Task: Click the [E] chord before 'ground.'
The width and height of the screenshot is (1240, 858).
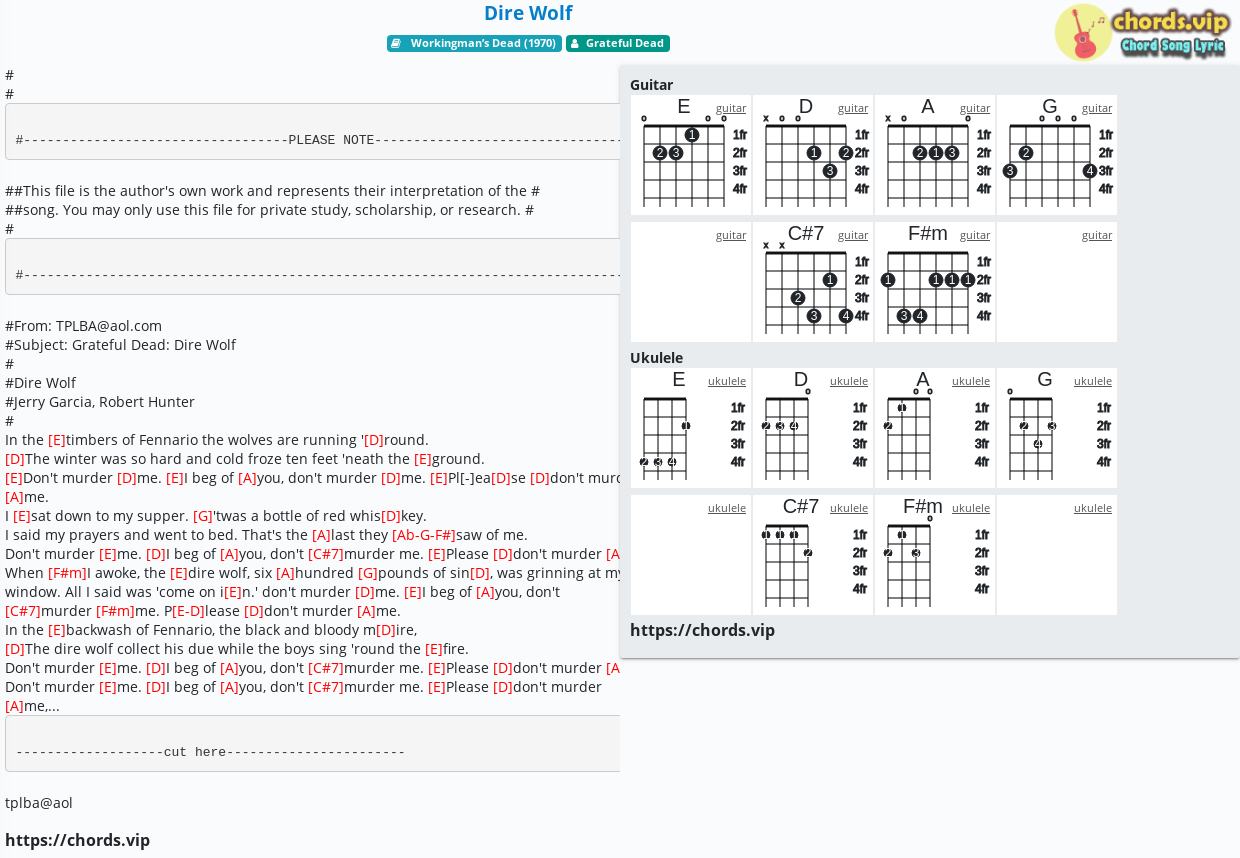Action: 423,459
